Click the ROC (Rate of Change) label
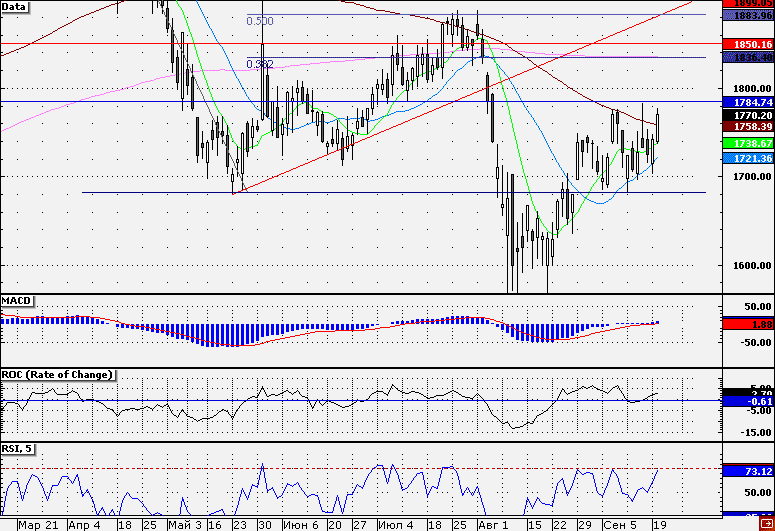Viewport: 775px width, 531px height. [58, 374]
